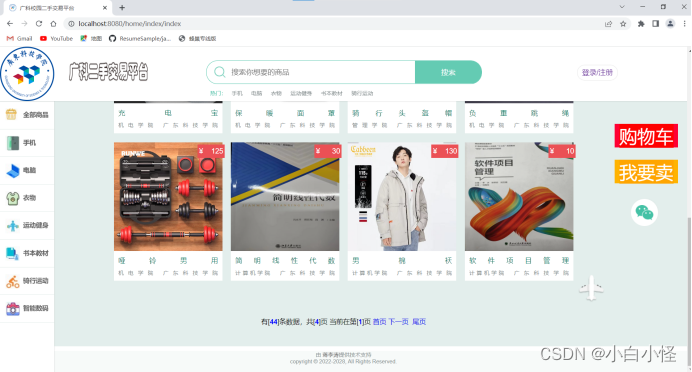Select 骑行运动 category in the sidebar

[x=35, y=281]
